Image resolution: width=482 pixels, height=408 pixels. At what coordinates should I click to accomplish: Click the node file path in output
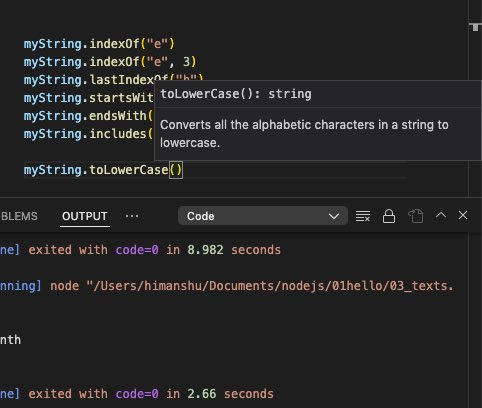point(270,286)
